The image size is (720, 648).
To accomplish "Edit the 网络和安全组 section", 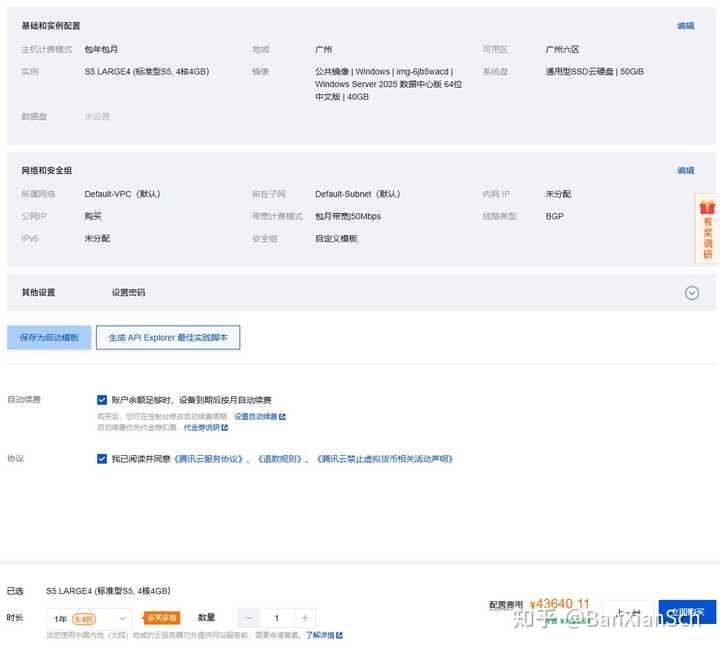I will [x=686, y=170].
